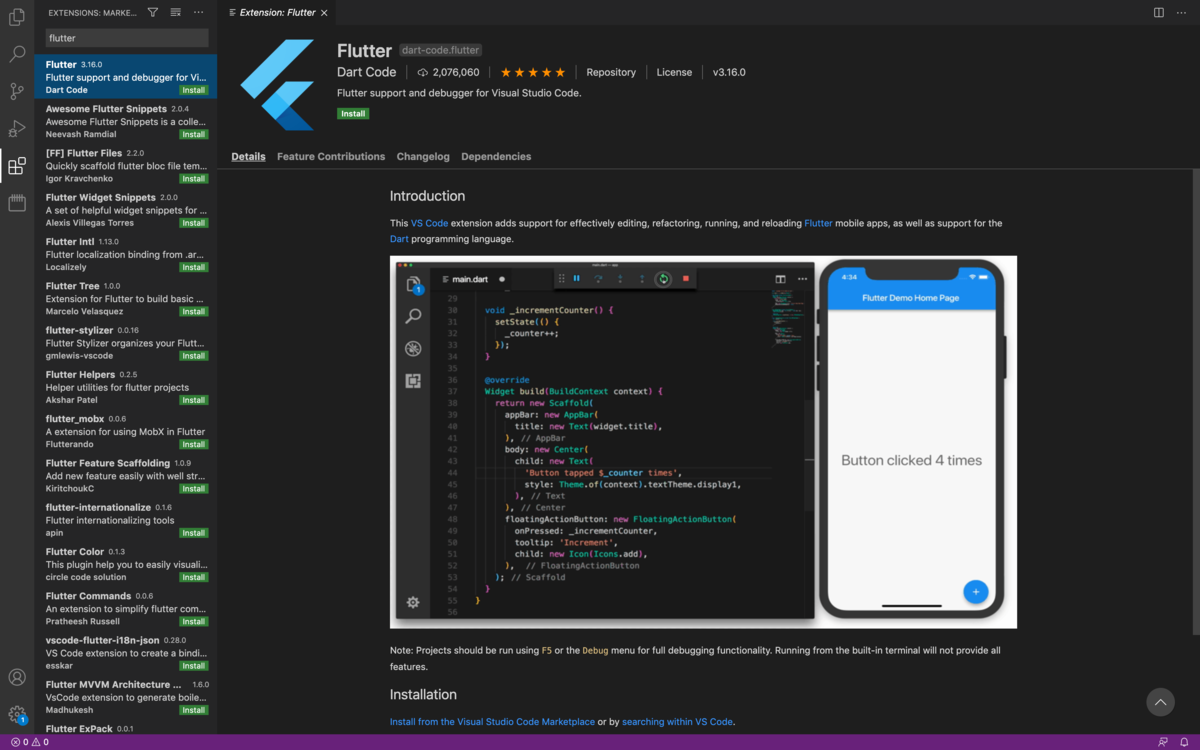Select Awesome Flutter Snippets list entry title
The height and width of the screenshot is (750, 1200).
click(x=106, y=108)
